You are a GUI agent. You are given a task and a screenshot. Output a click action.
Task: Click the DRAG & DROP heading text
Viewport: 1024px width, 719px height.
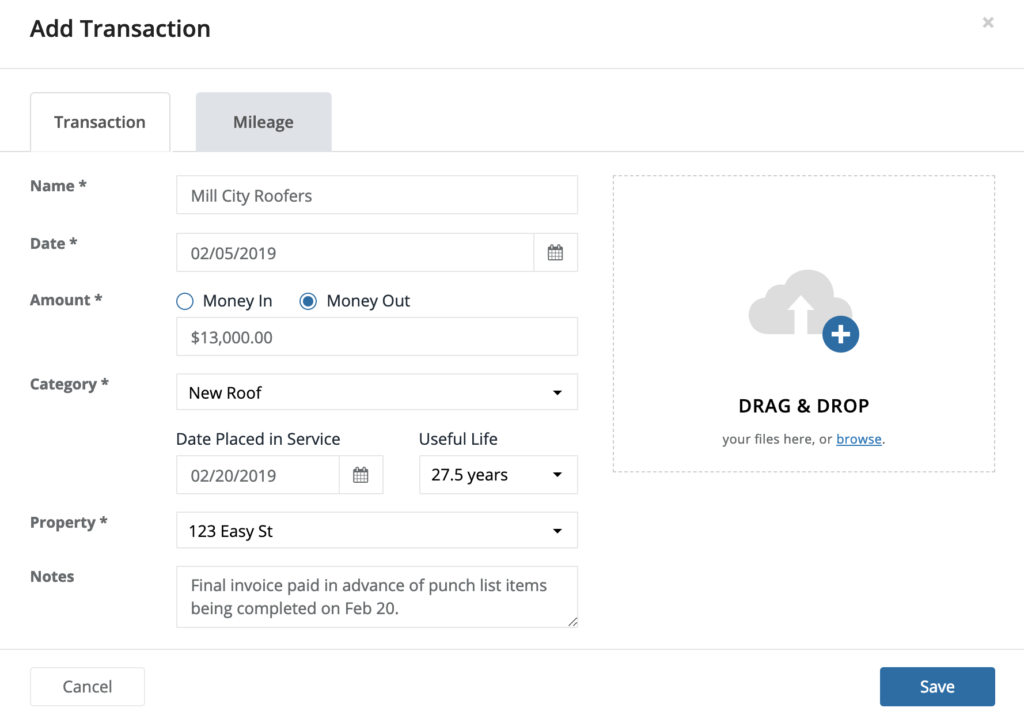[804, 406]
